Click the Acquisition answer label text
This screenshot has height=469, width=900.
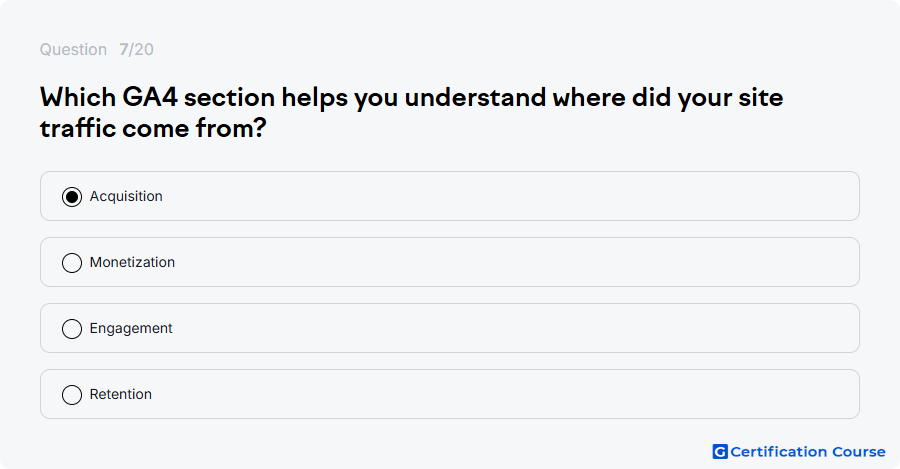pos(126,196)
